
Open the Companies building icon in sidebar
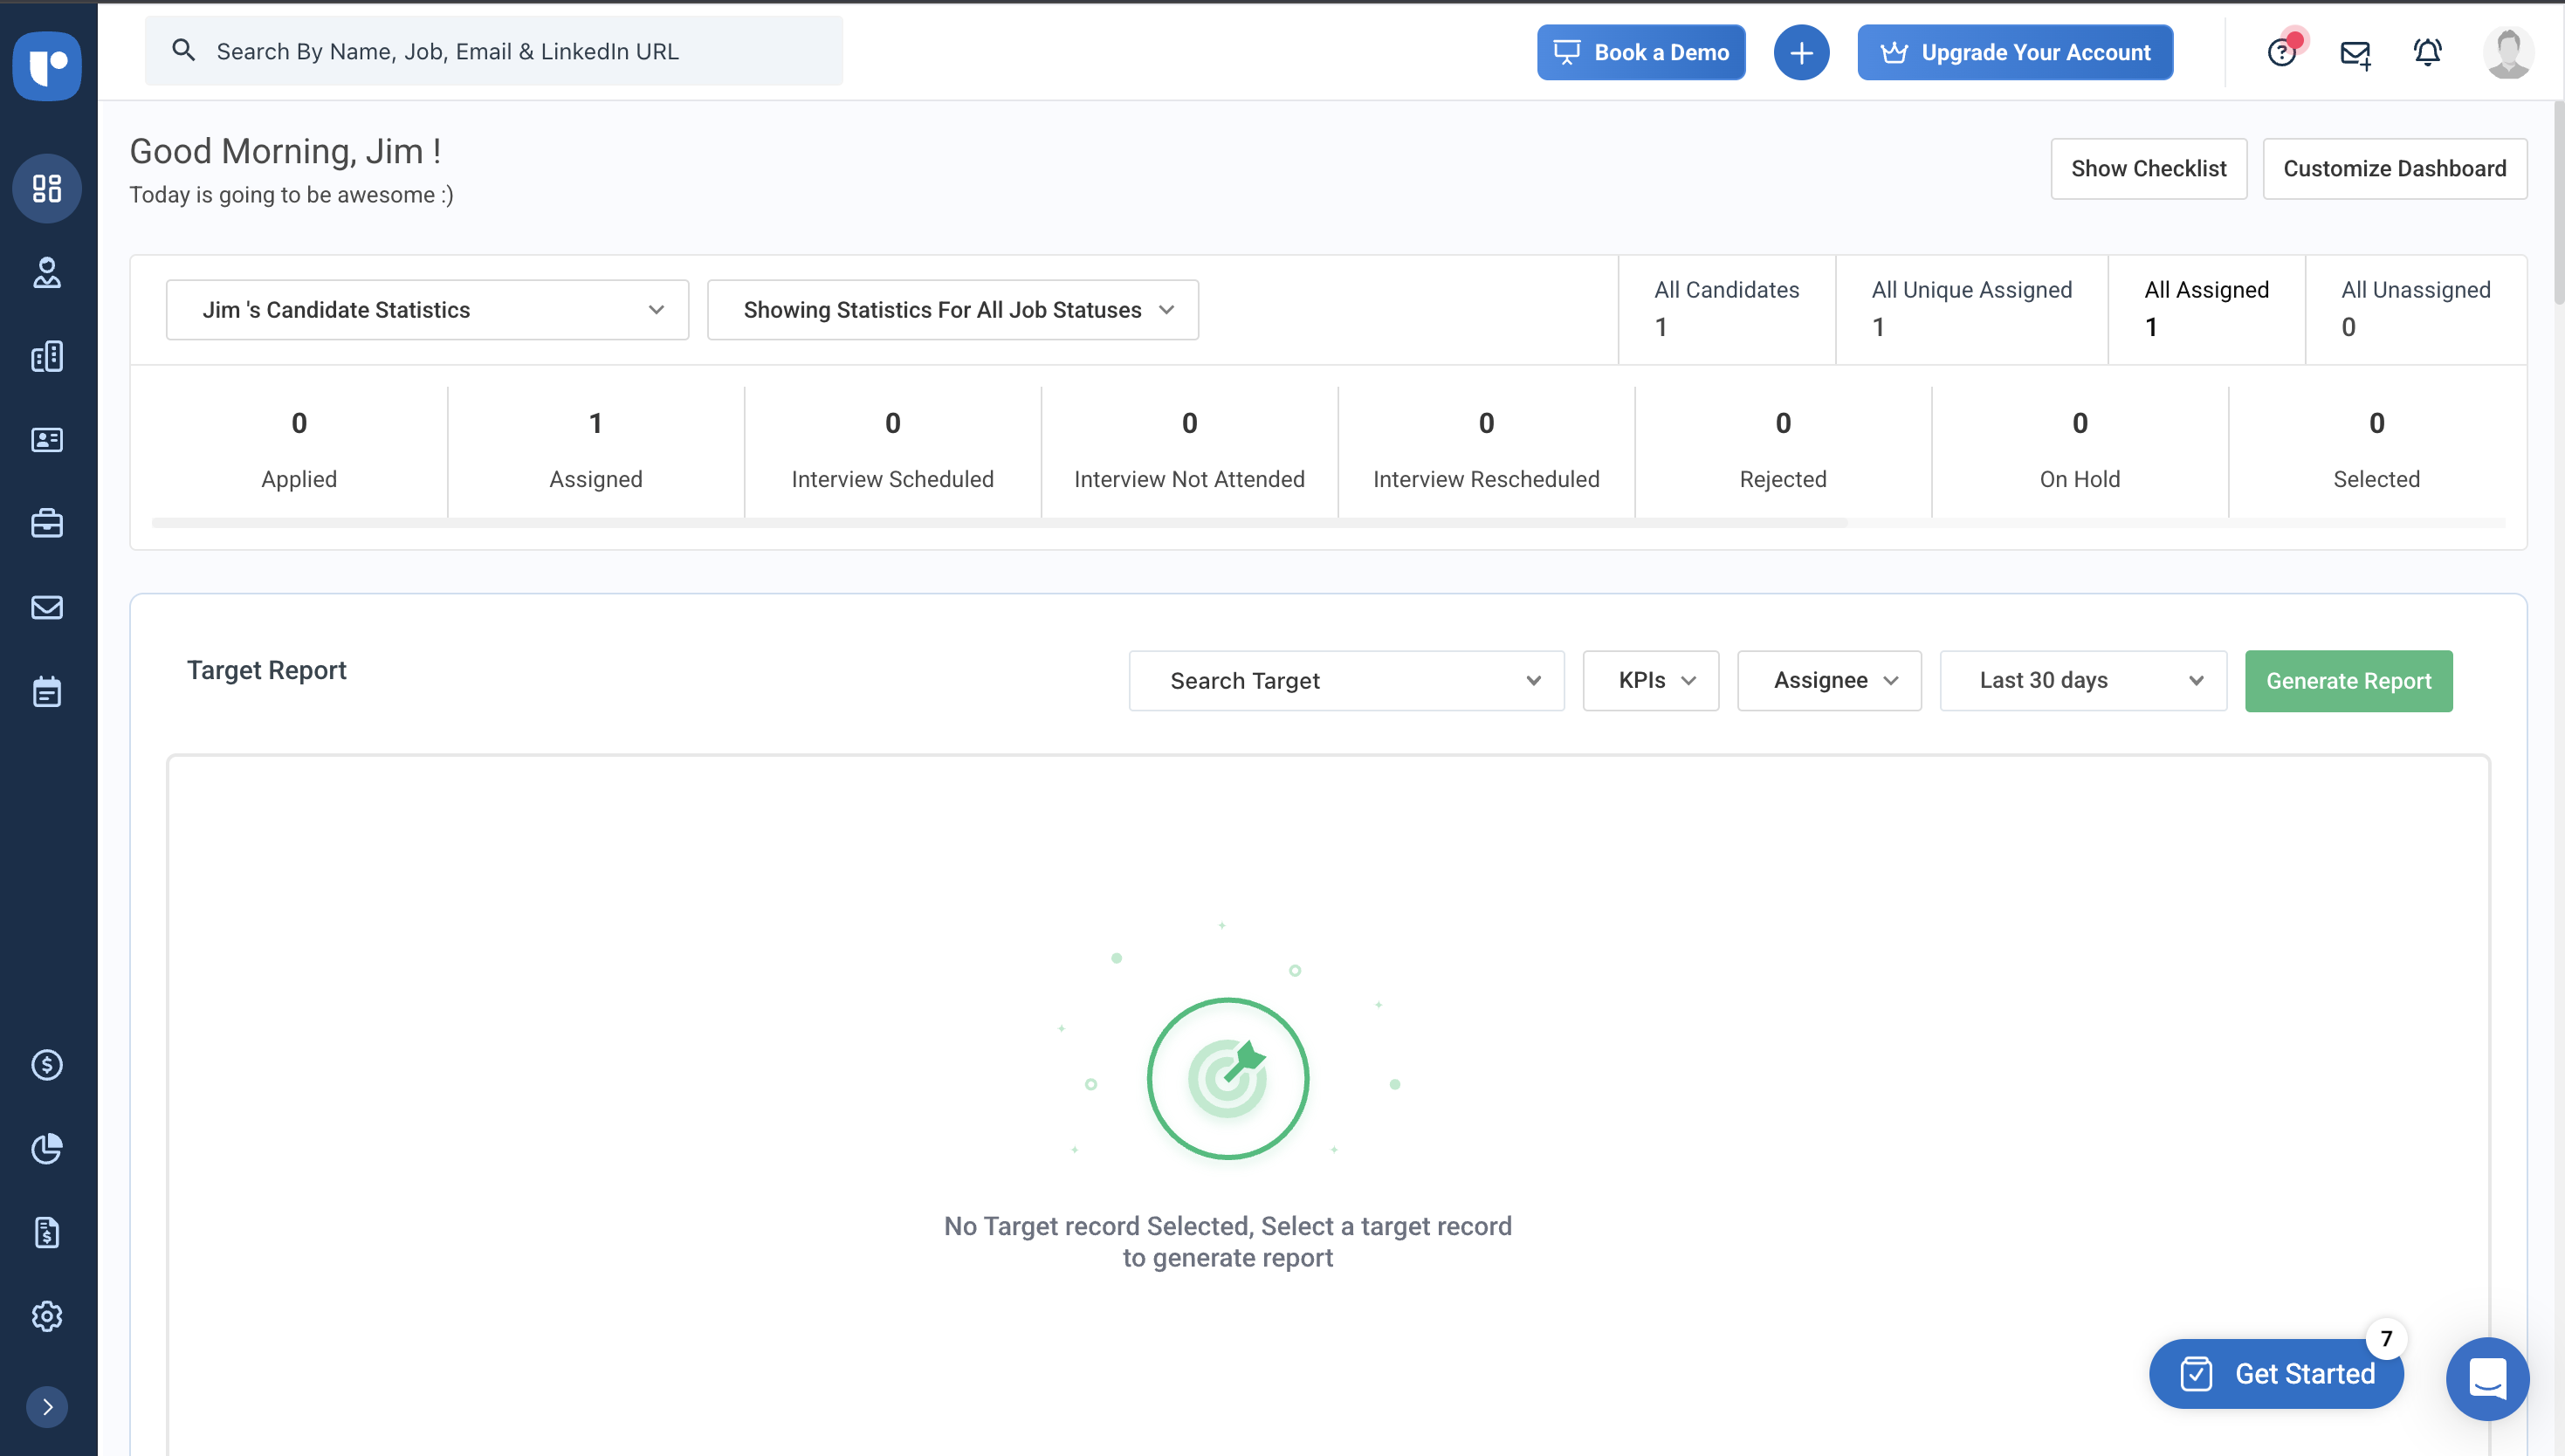click(47, 356)
